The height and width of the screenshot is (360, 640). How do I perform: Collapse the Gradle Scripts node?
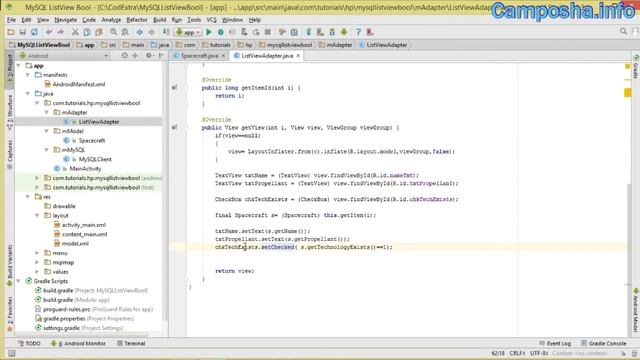[19, 281]
